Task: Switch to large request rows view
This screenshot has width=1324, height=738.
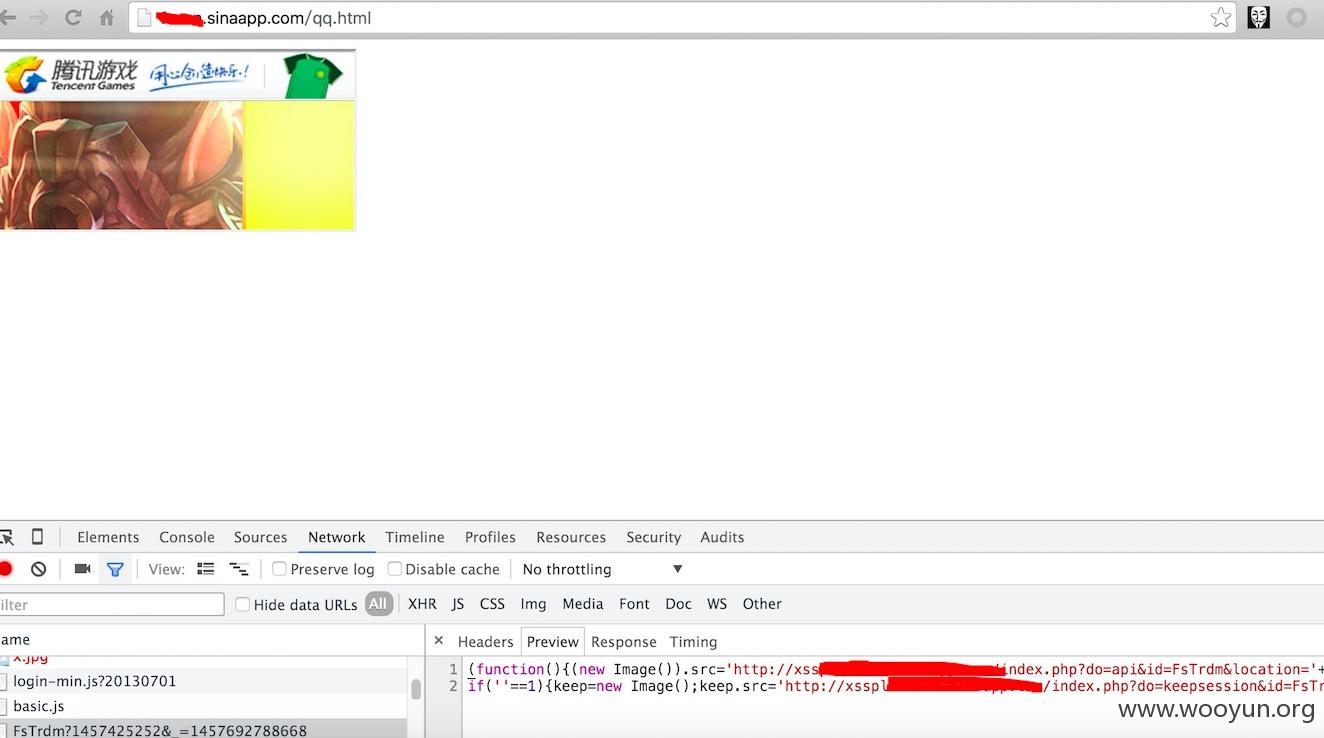Action: click(x=206, y=569)
